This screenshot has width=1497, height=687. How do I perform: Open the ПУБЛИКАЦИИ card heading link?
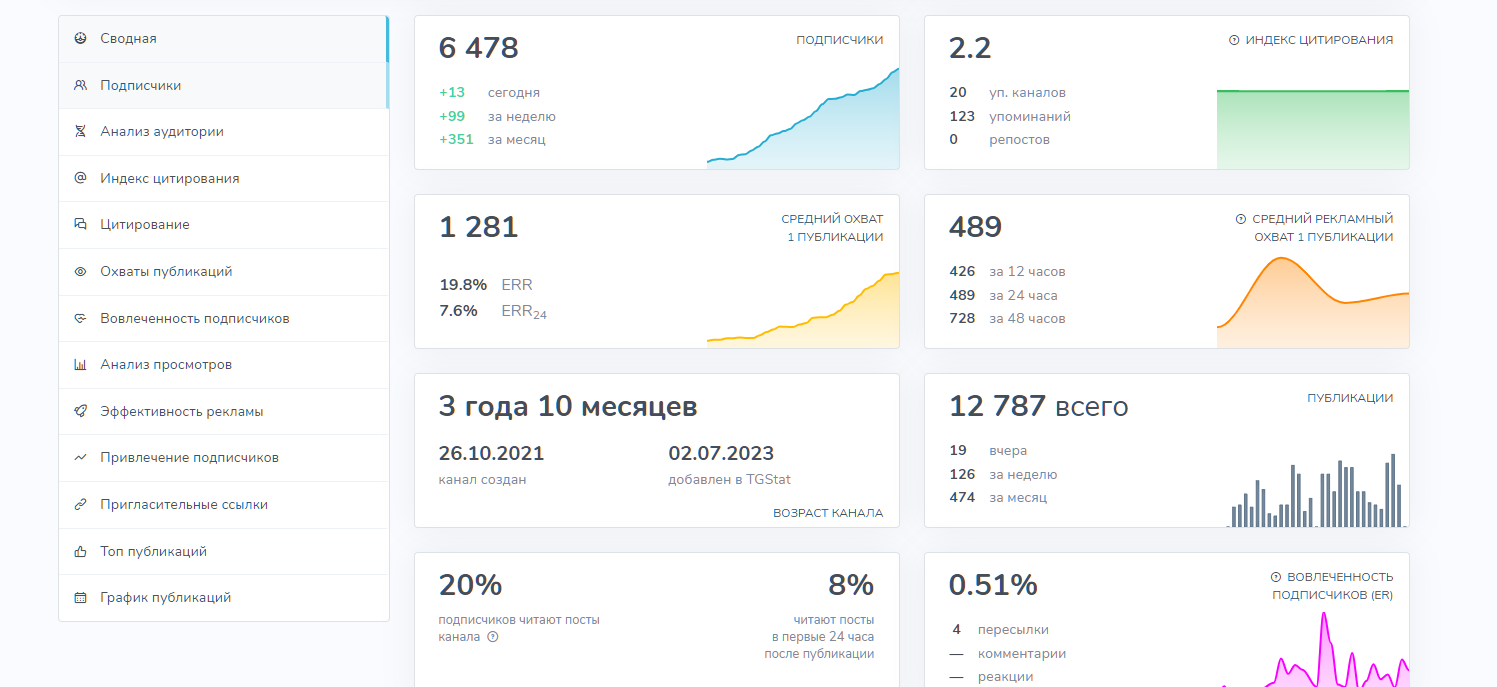1350,398
